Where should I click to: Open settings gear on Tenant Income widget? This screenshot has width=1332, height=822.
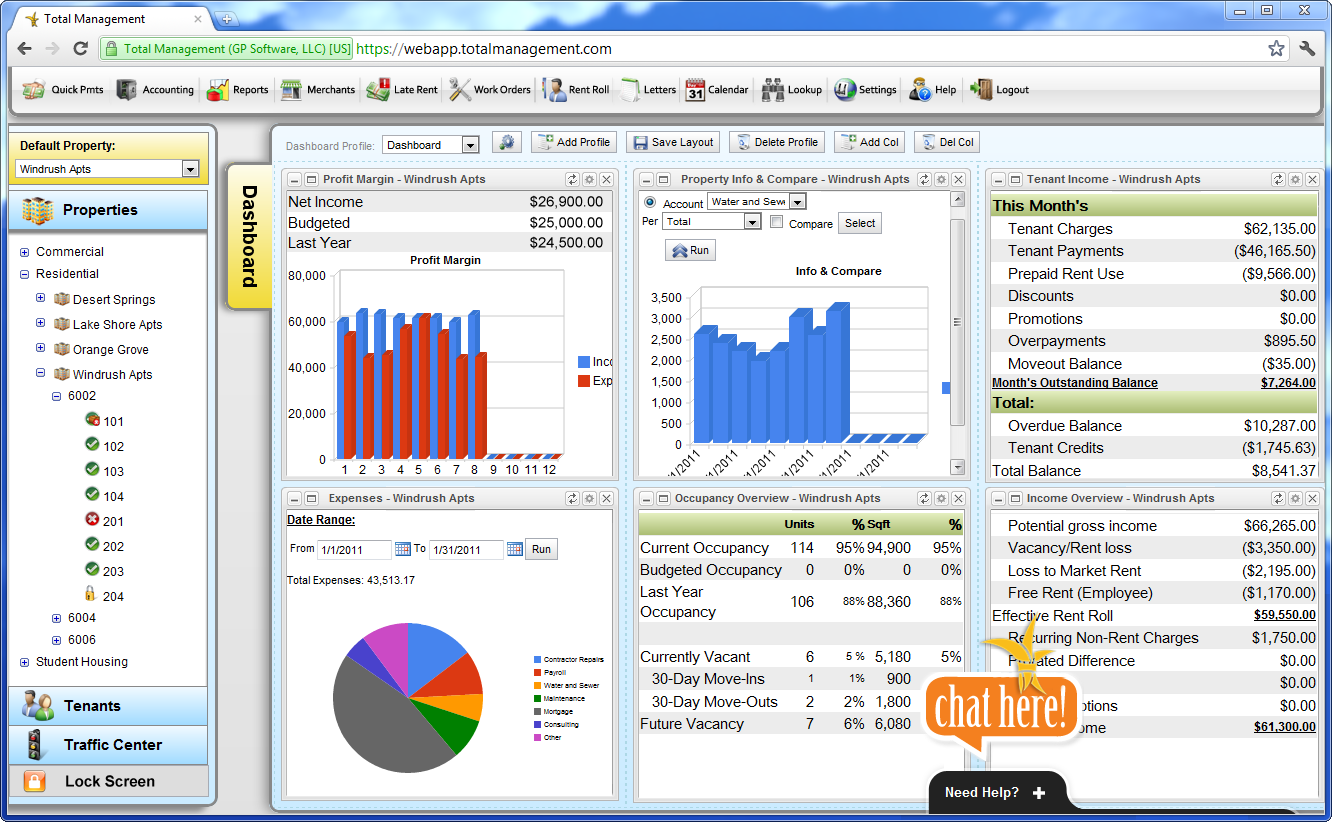tap(1295, 179)
